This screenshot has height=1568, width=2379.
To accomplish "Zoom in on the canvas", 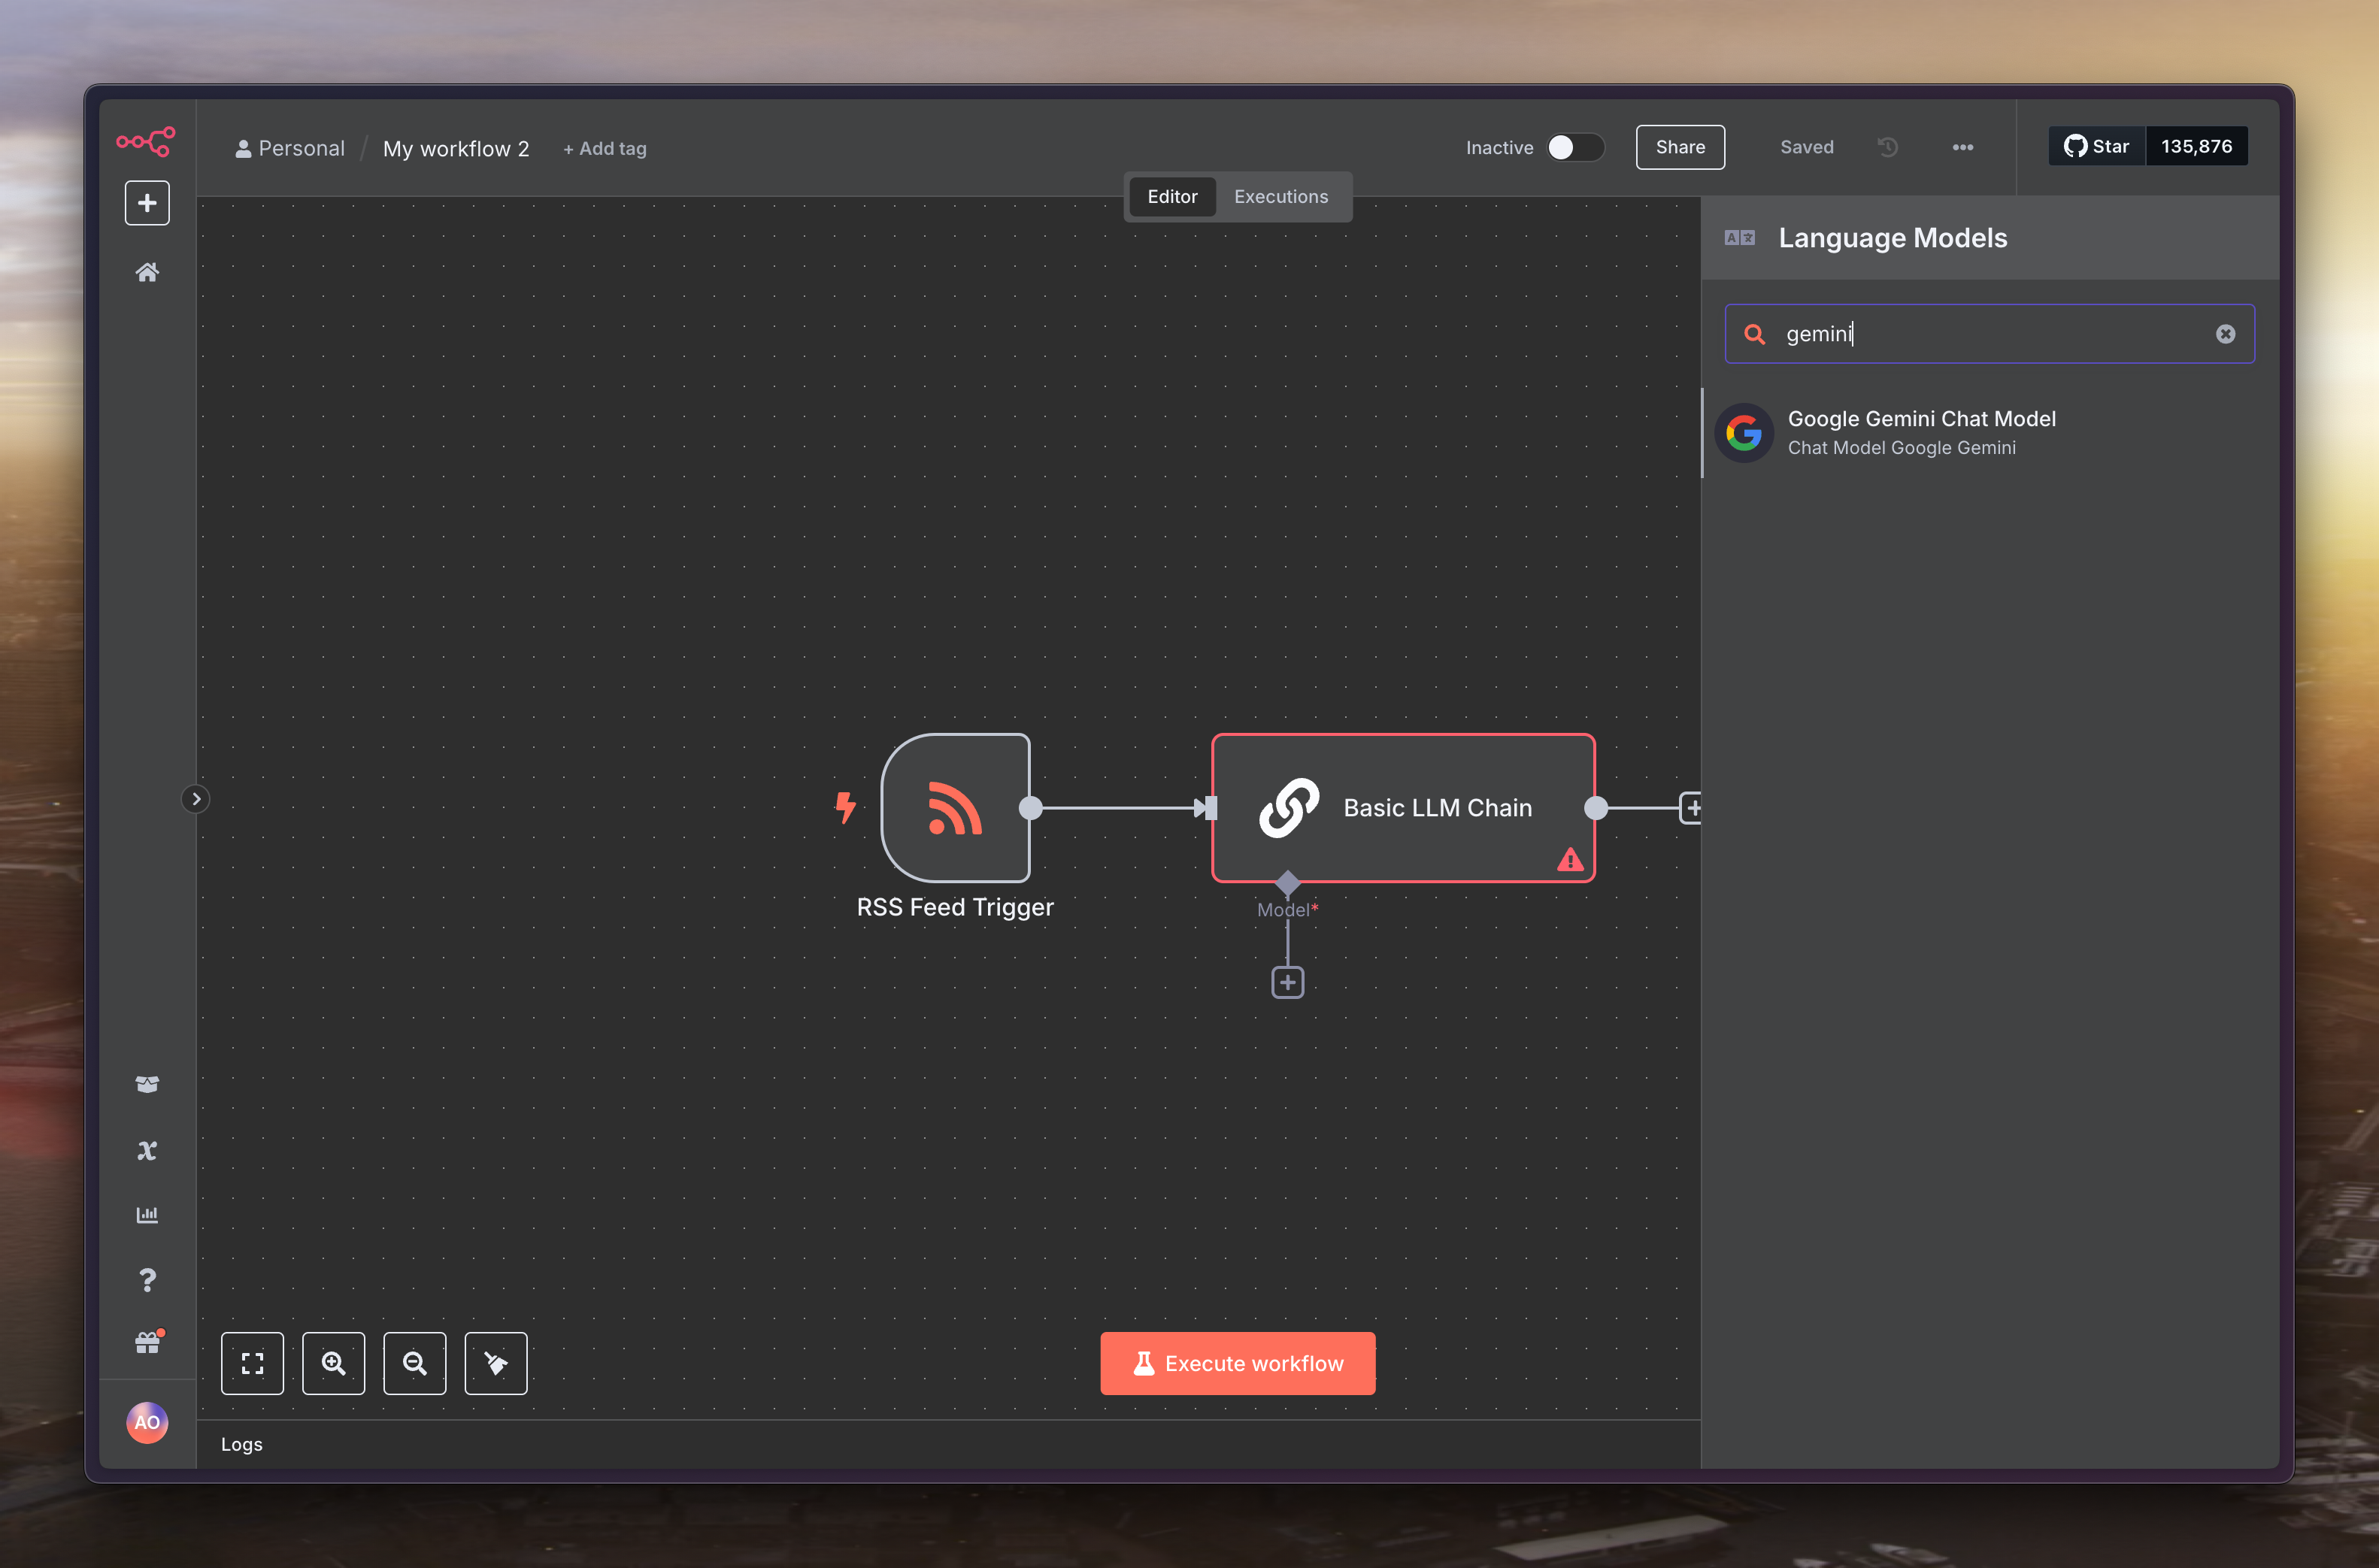I will tap(333, 1363).
